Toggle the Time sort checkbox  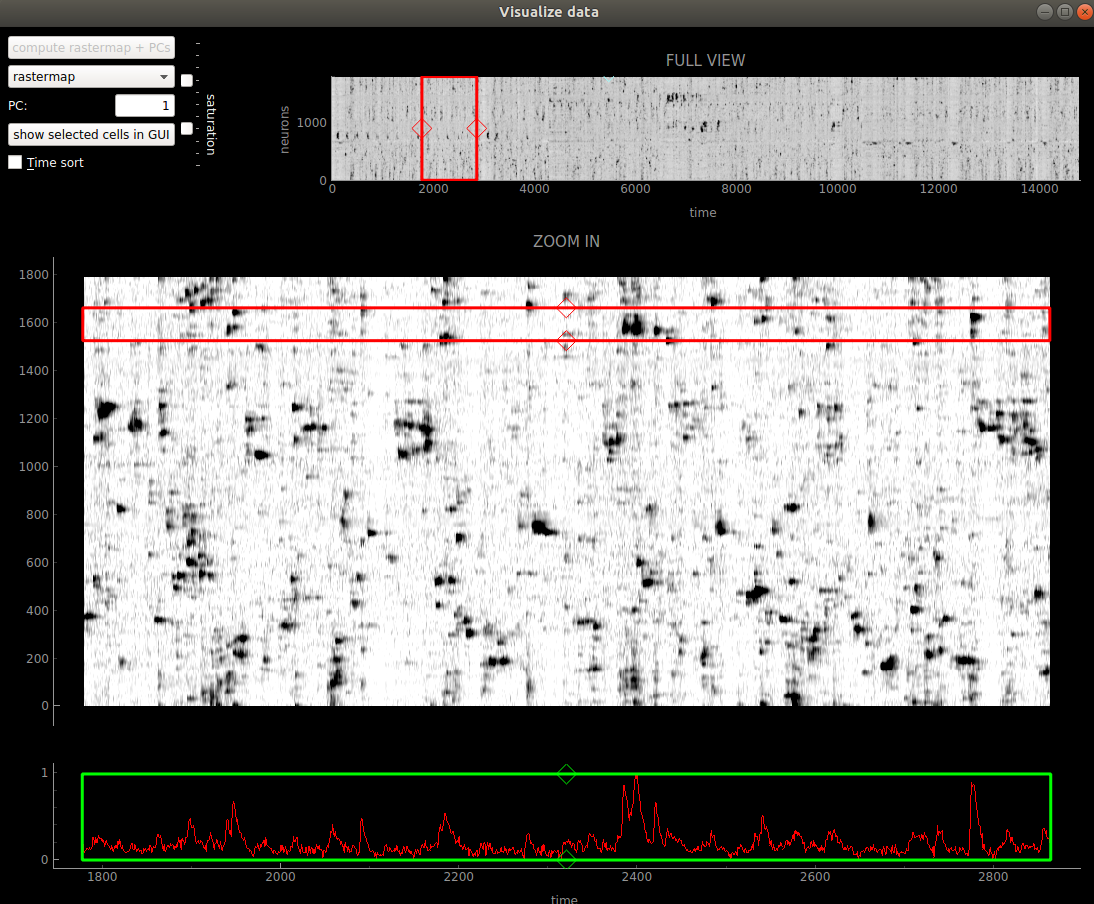point(15,163)
